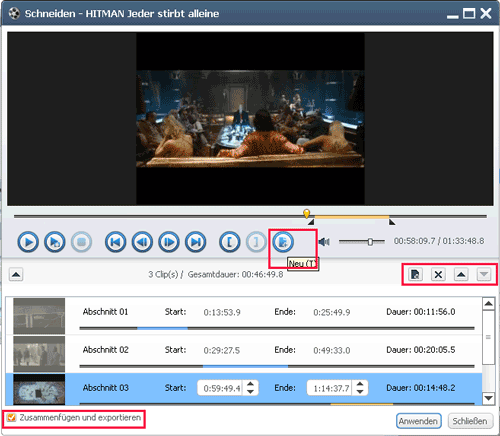This screenshot has height=436, width=500.
Task: Click Dauer: 00:20:05.5 text
Action: 421,350
